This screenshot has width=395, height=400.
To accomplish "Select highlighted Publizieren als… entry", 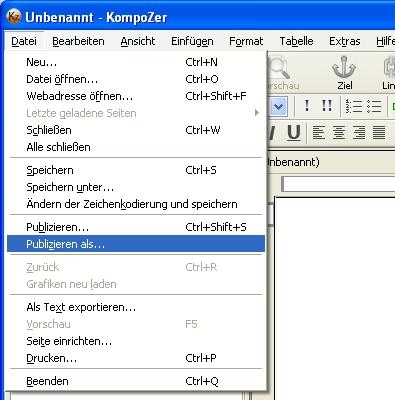I will click(x=136, y=244).
